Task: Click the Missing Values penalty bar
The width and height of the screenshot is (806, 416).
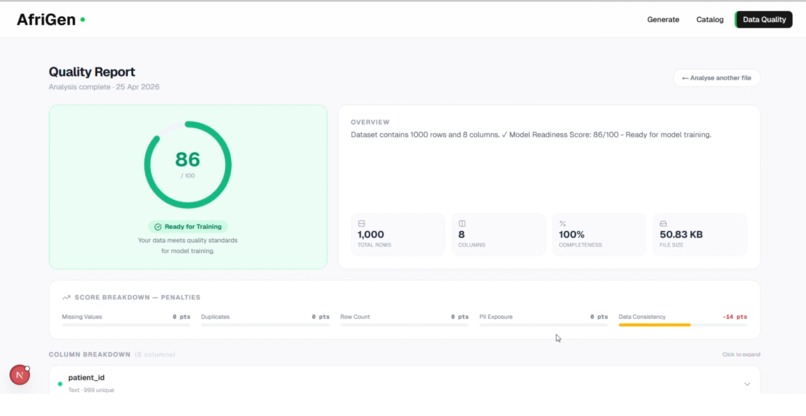Action: pos(126,325)
